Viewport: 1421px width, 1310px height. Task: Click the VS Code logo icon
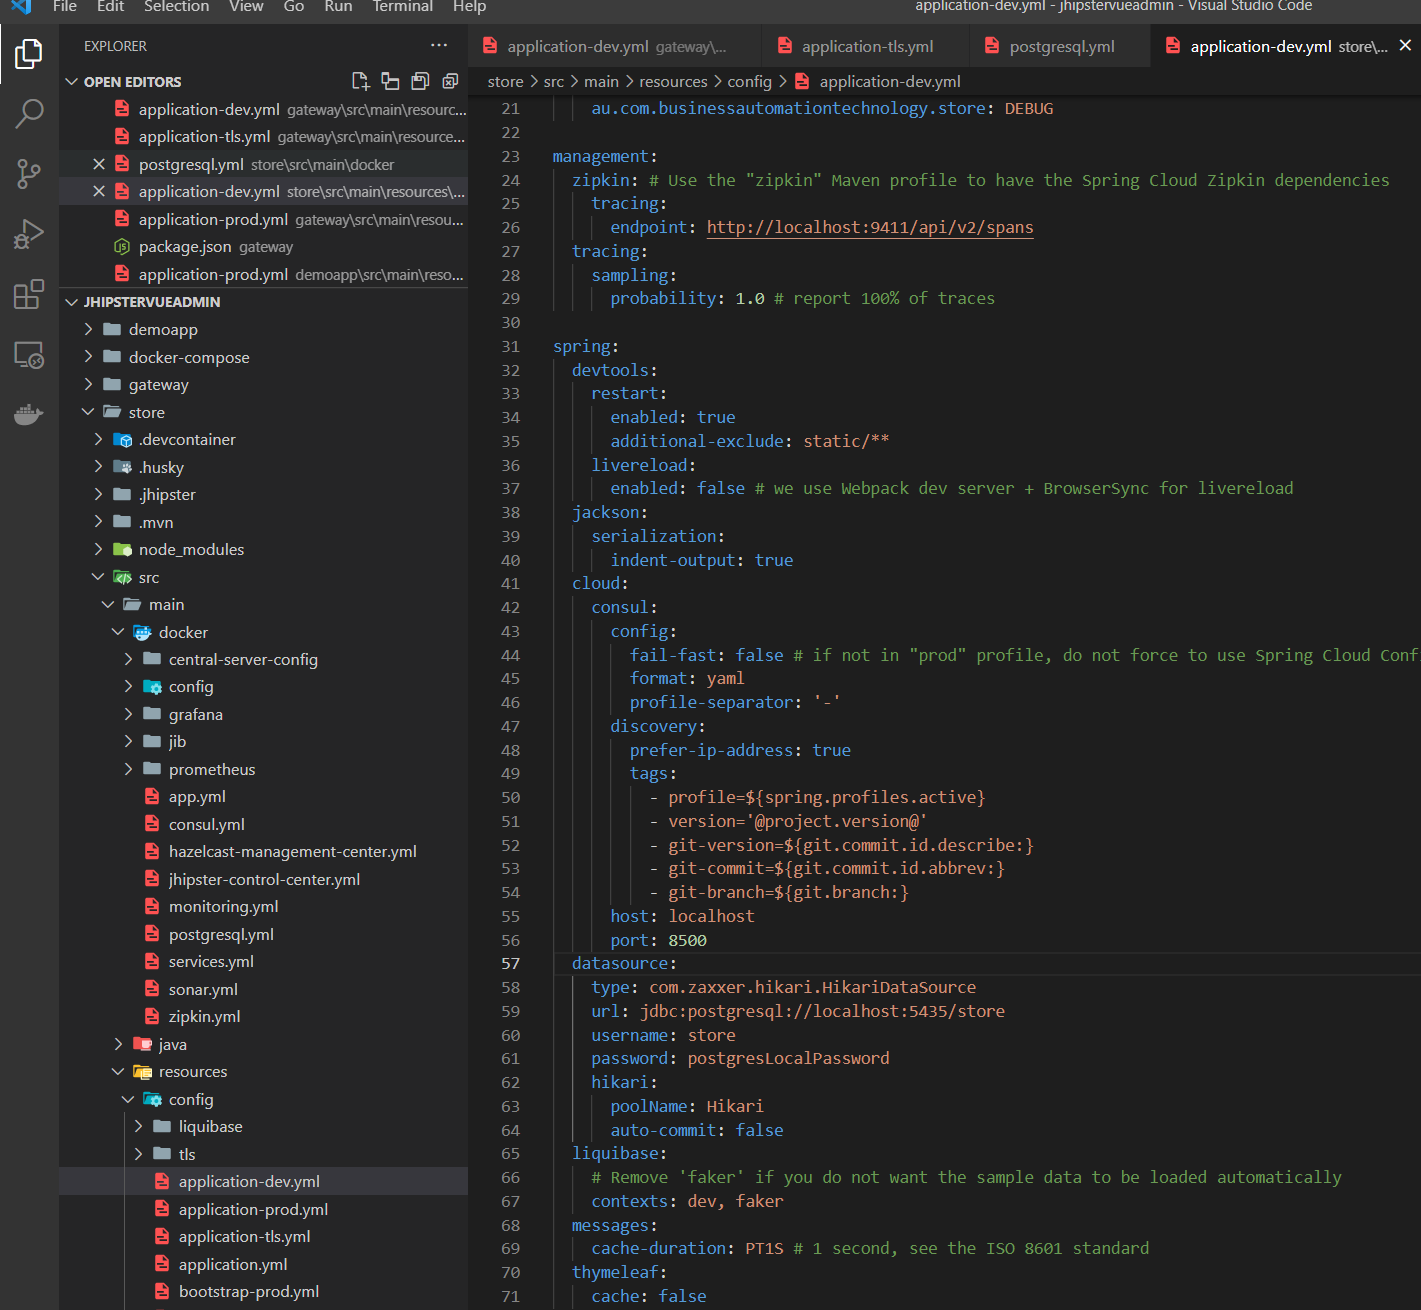[x=20, y=6]
